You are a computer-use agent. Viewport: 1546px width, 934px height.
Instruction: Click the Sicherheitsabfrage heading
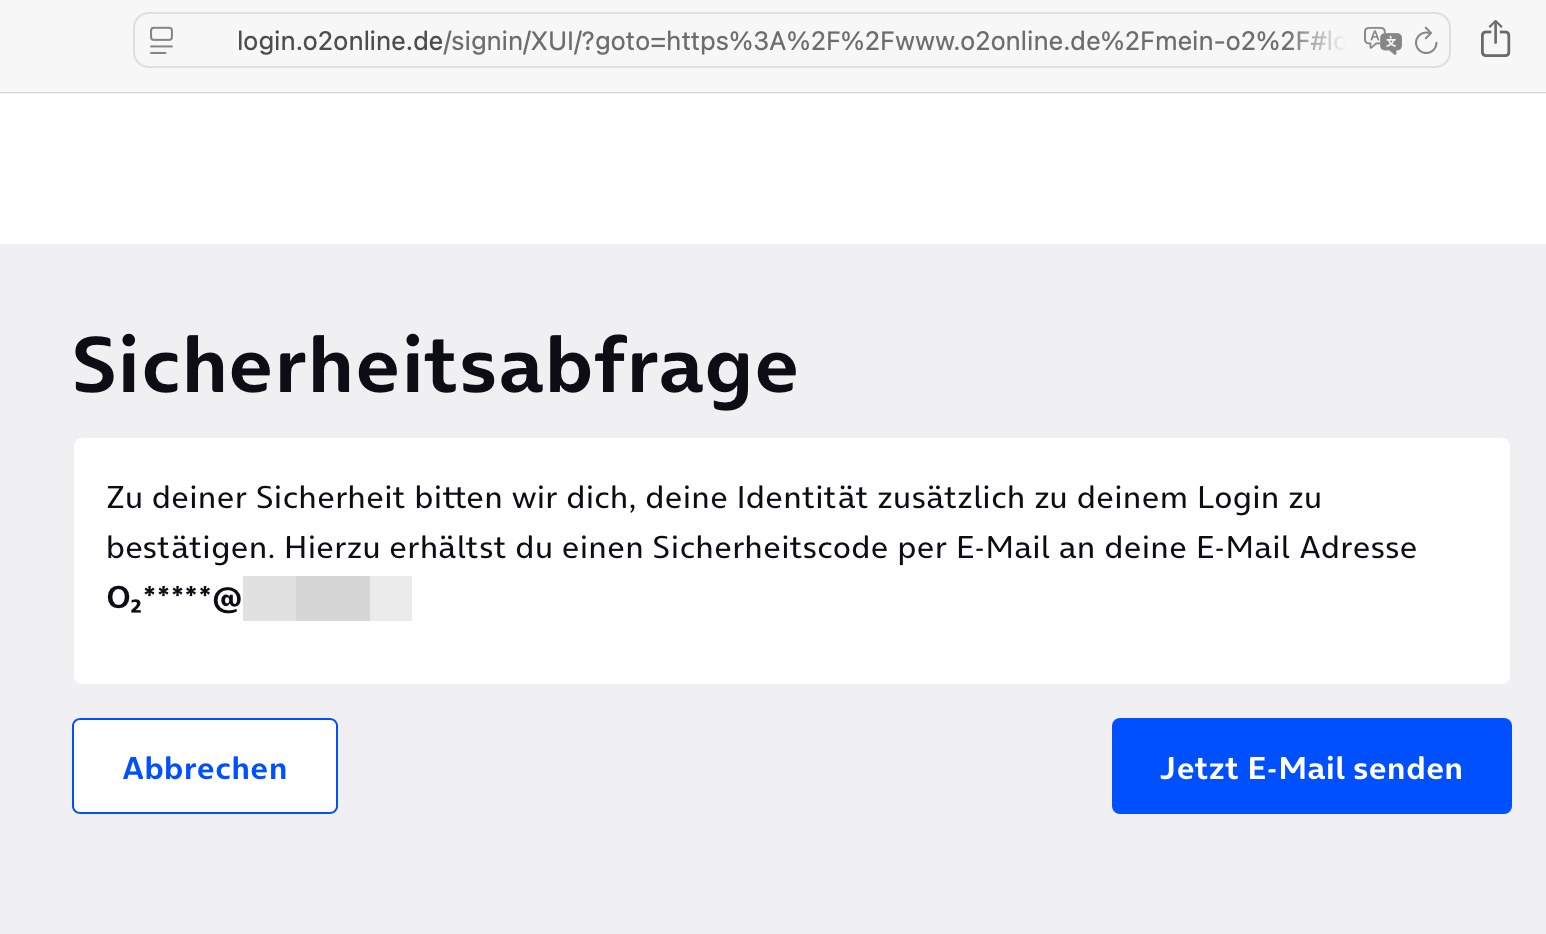tap(435, 366)
